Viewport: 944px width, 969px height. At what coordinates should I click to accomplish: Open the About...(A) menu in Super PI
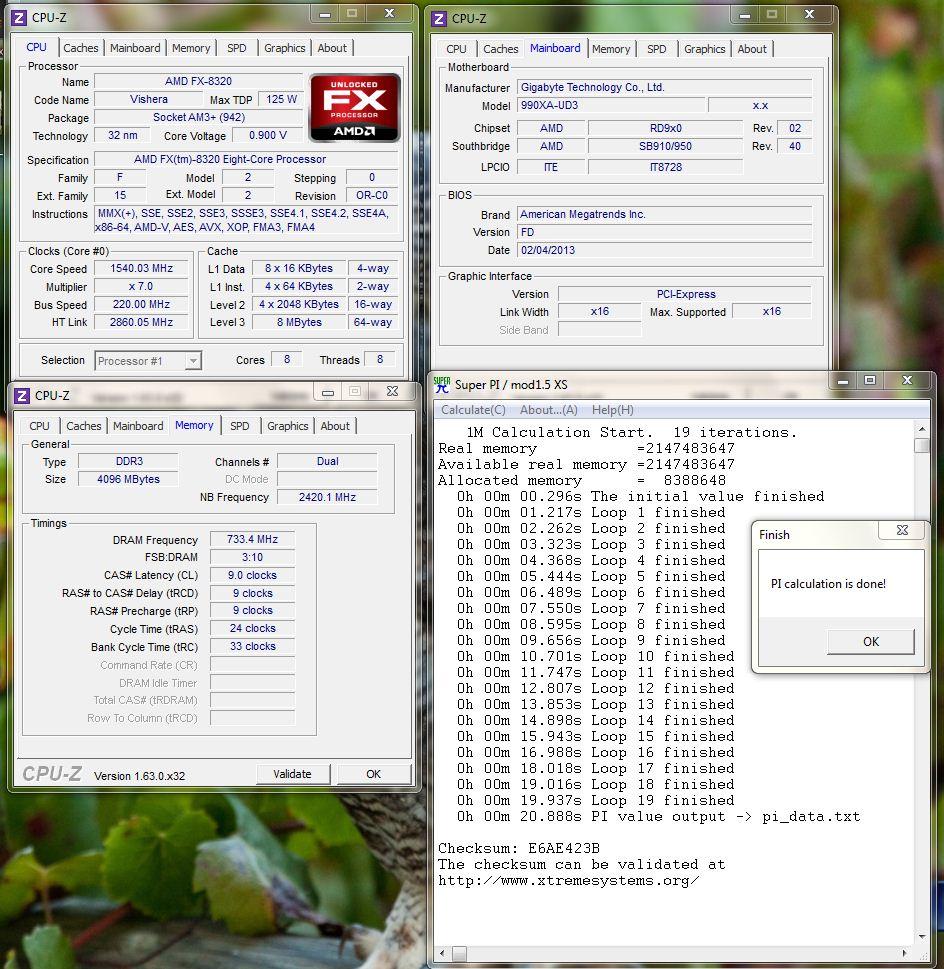point(549,410)
